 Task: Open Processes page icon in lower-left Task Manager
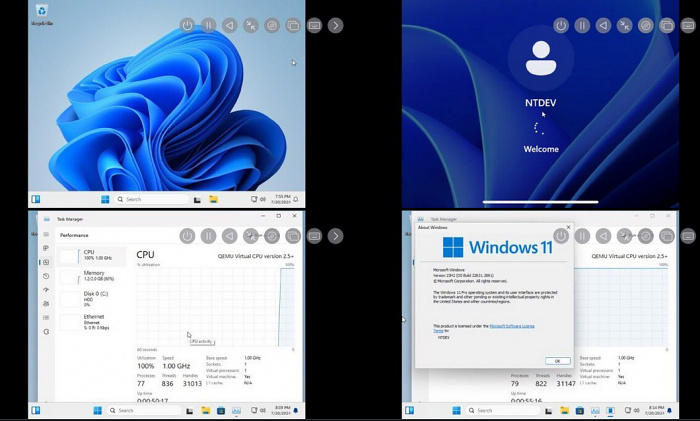click(x=46, y=248)
